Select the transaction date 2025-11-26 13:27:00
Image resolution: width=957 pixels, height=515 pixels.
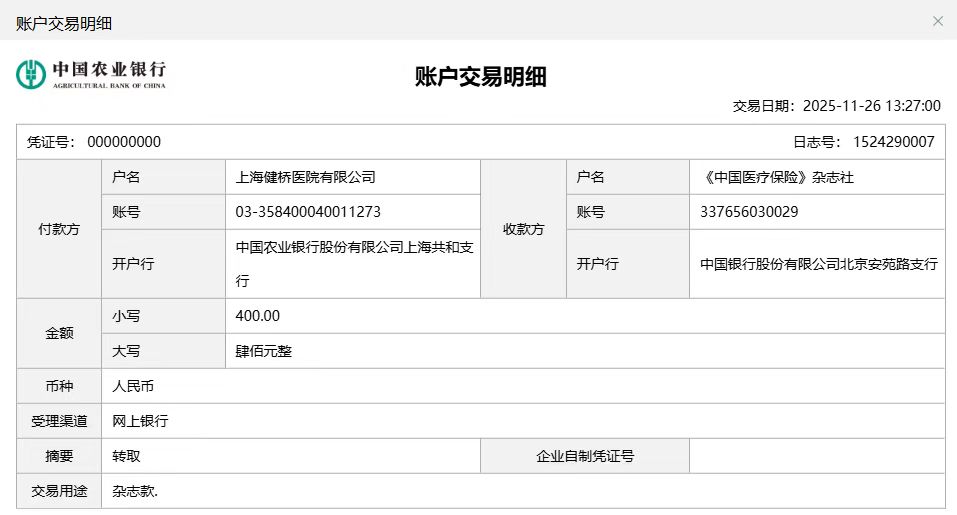[x=872, y=106]
